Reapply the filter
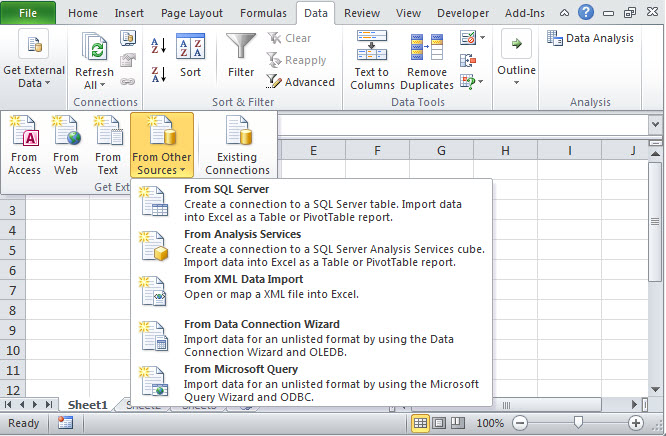The width and height of the screenshot is (666, 436). coord(296,60)
